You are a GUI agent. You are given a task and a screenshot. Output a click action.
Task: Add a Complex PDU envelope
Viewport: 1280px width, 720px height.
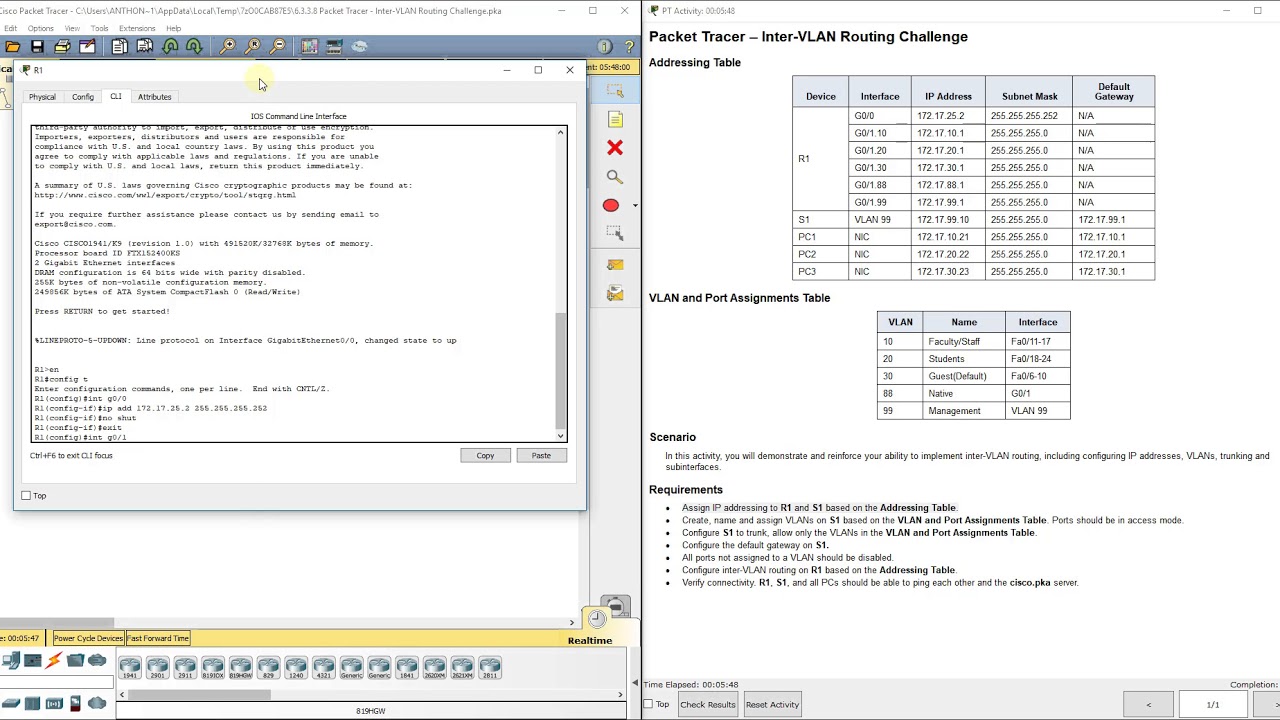pos(615,293)
